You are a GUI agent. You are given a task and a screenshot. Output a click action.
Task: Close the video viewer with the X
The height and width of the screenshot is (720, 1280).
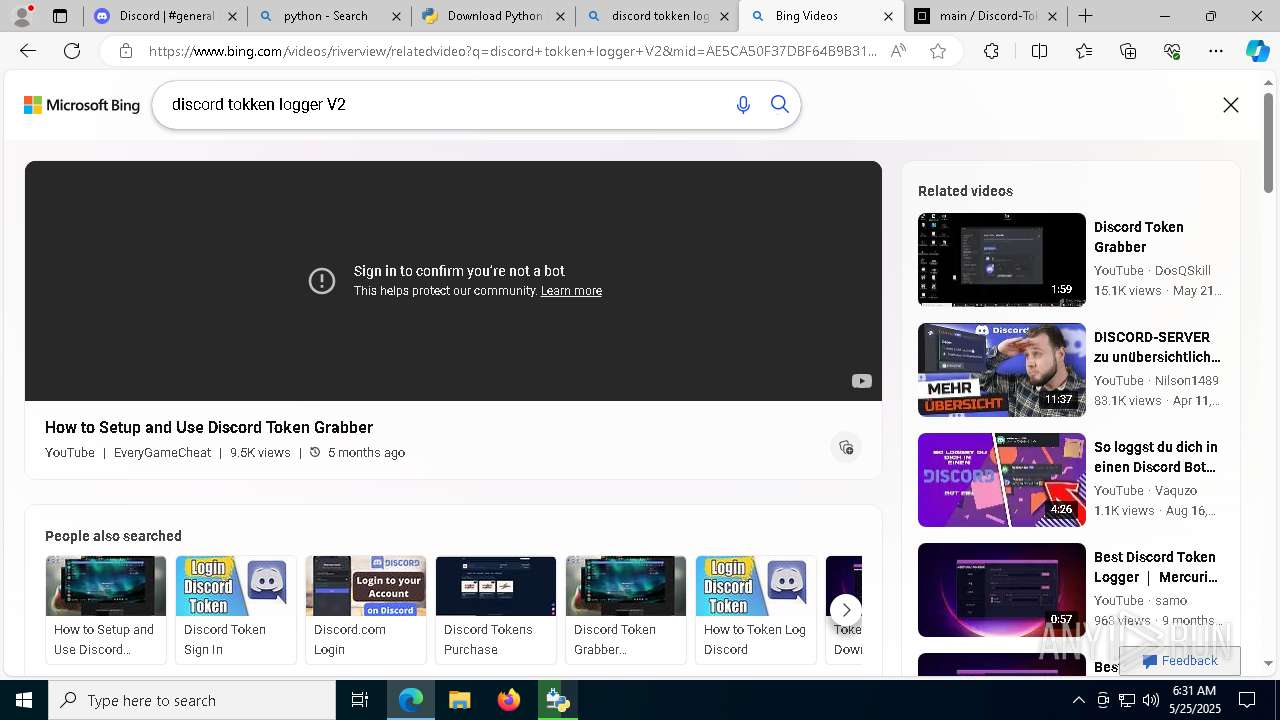coord(1231,105)
